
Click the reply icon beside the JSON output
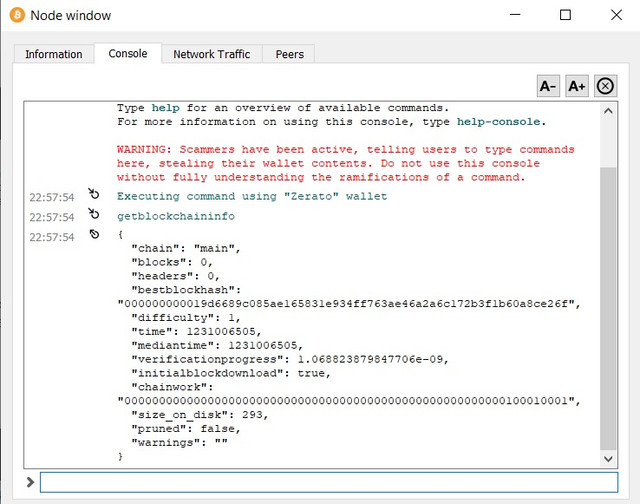pos(94,234)
